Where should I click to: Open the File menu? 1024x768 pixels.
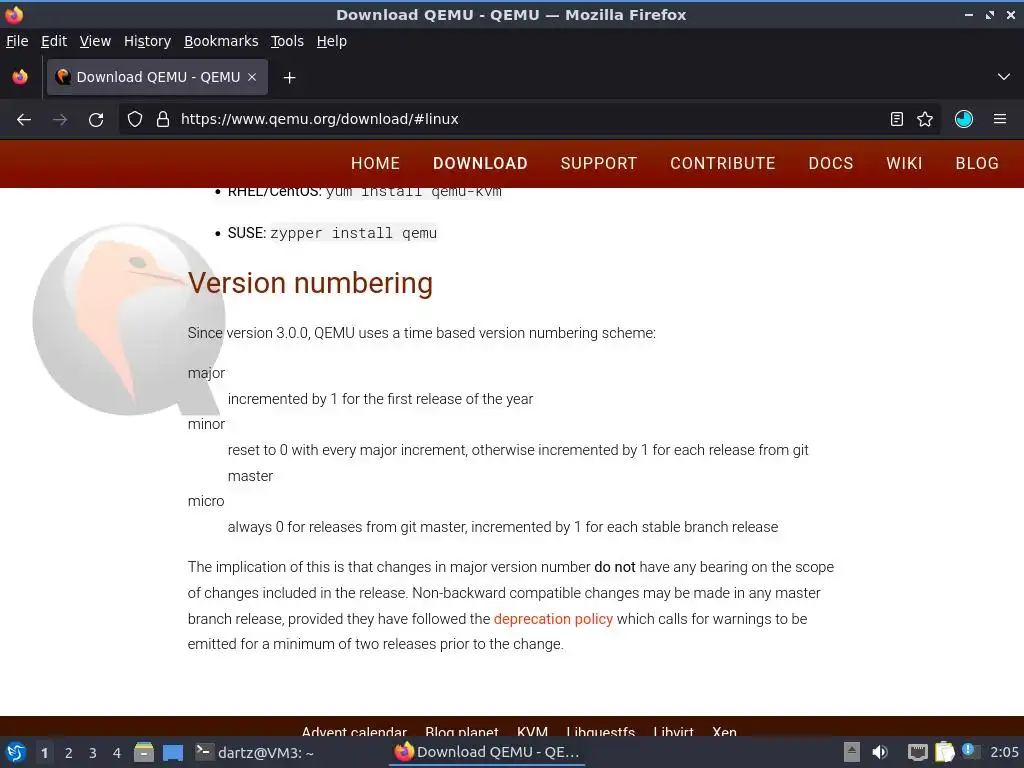click(x=17, y=41)
